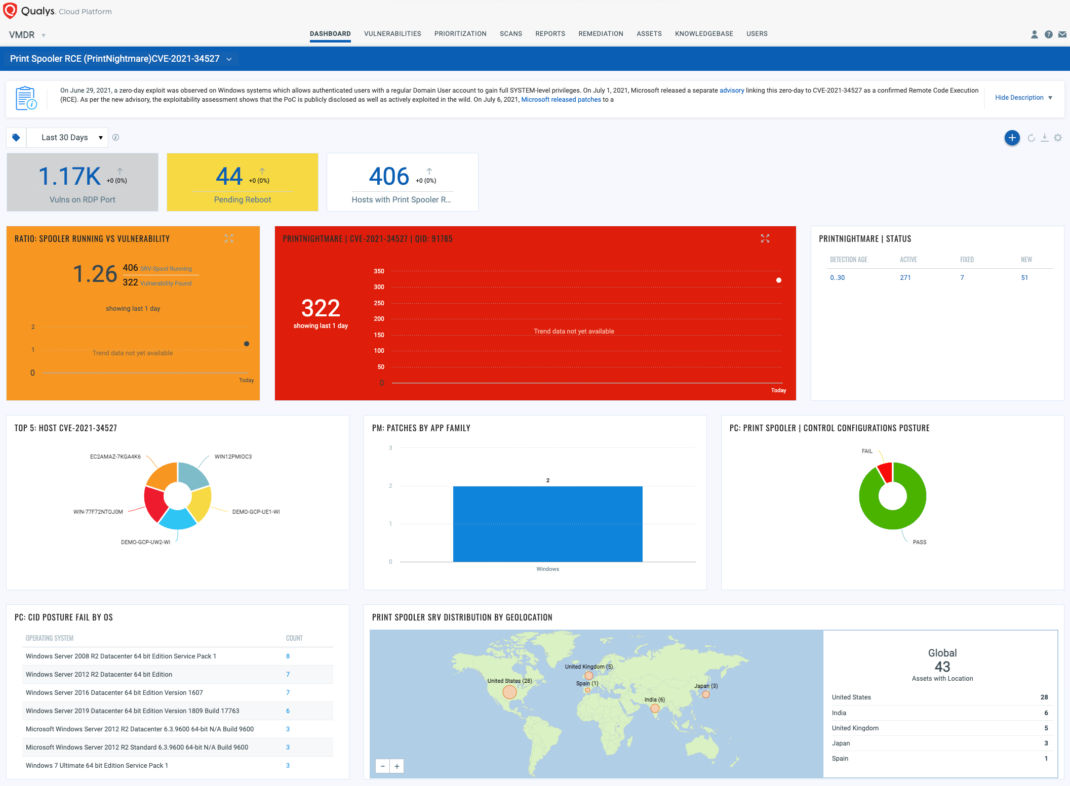
Task: Click United Kingdom row in Global list
Action: pyautogui.click(x=940, y=728)
